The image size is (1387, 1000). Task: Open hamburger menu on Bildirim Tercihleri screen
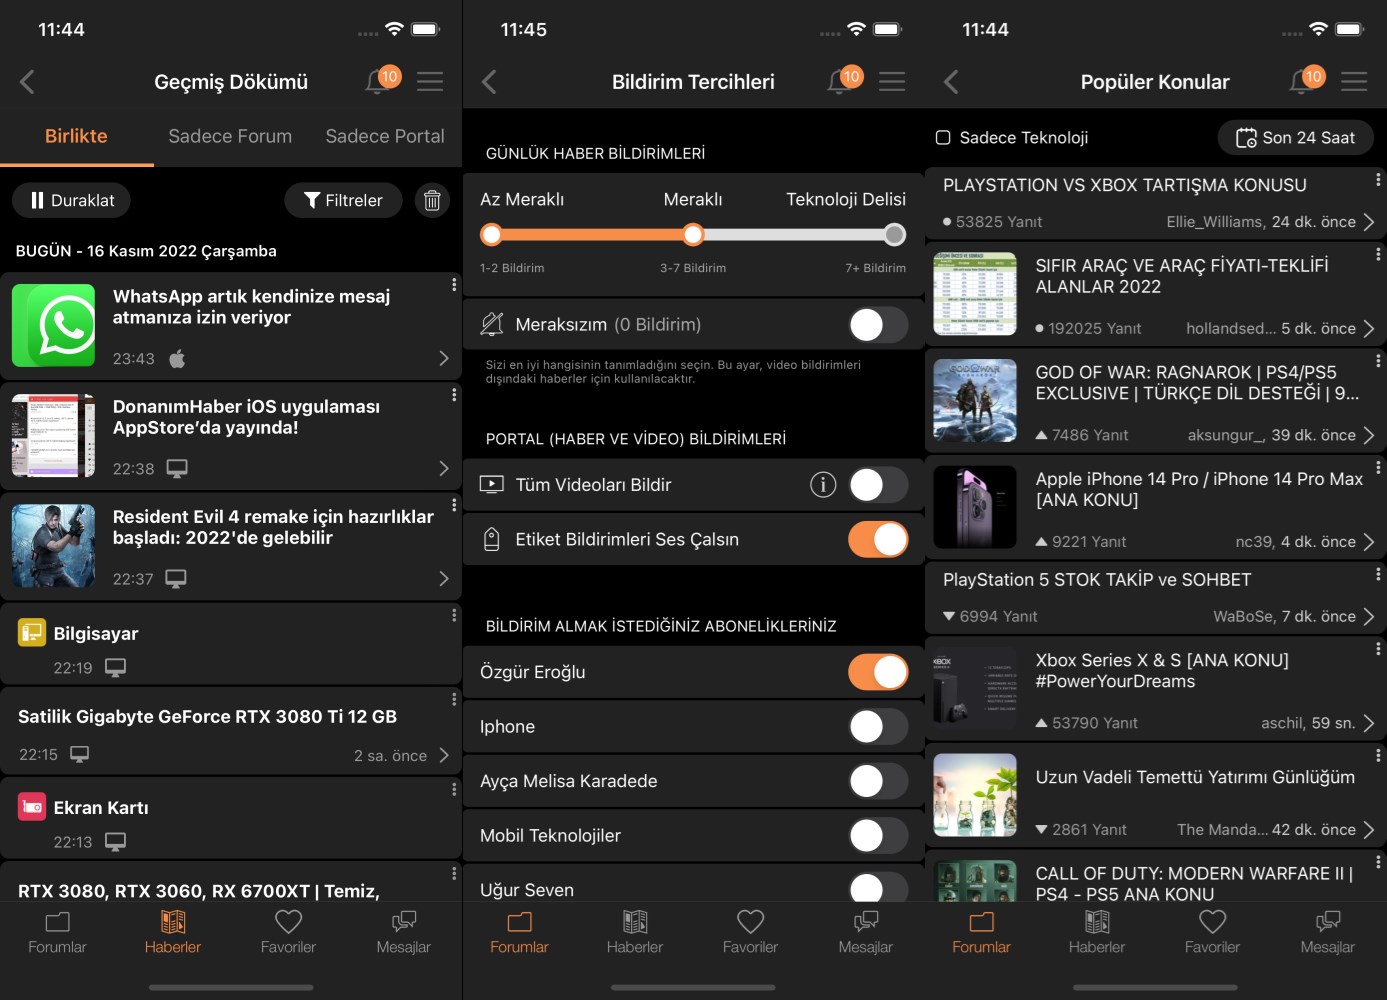click(892, 82)
